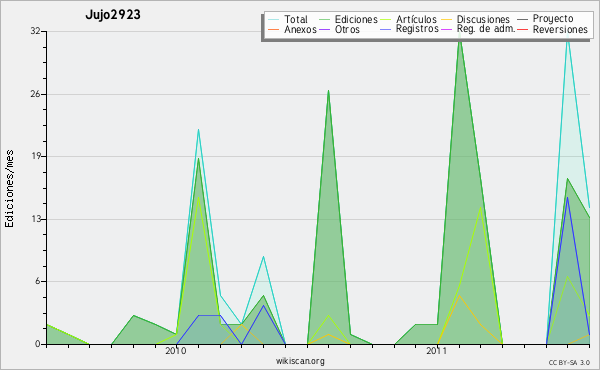Select the Registros legend entry
The width and height of the screenshot is (600, 370).
pyautogui.click(x=409, y=29)
